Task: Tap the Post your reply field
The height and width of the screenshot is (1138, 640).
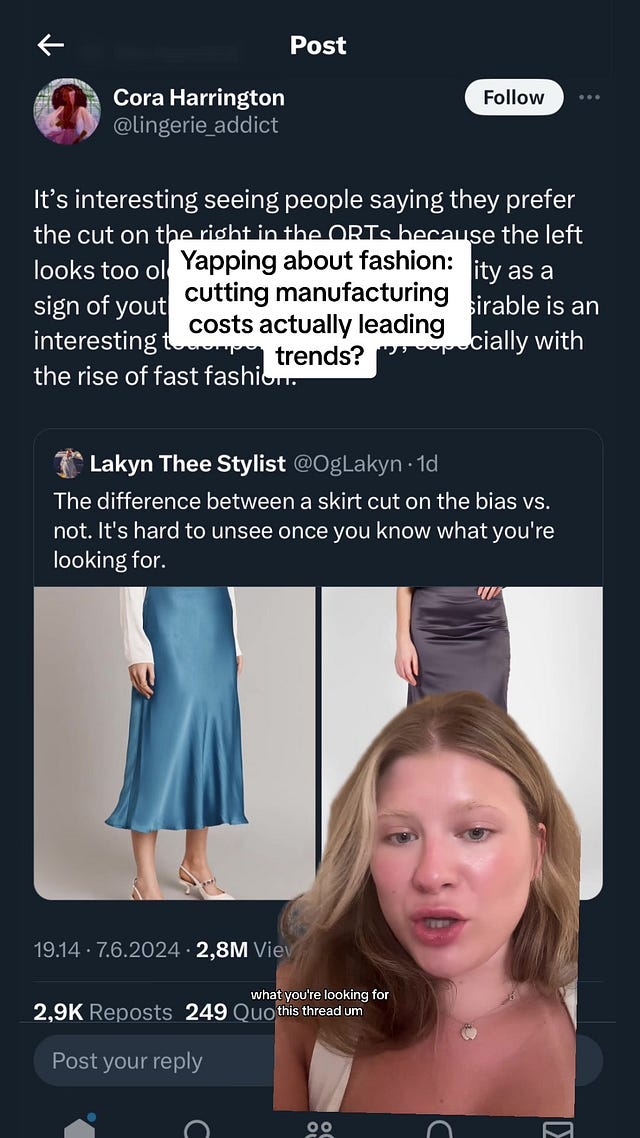Action: pos(153,1061)
